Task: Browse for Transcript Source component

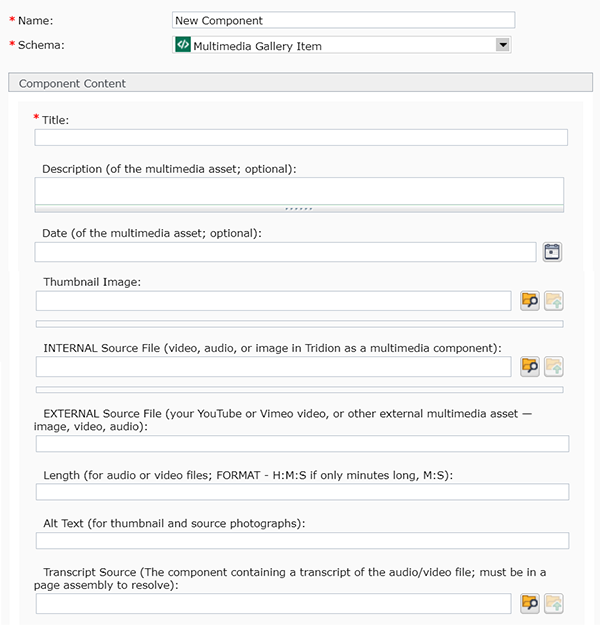Action: pos(530,603)
